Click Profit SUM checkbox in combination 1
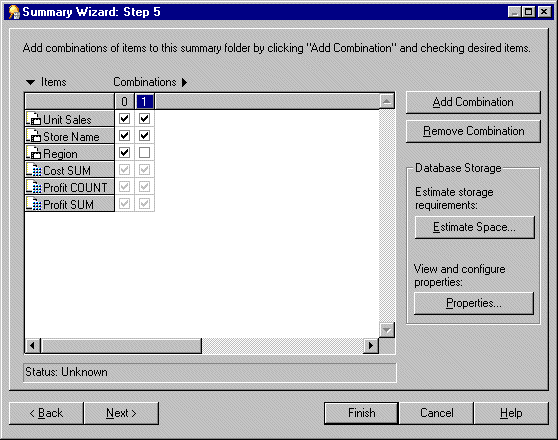 144,204
